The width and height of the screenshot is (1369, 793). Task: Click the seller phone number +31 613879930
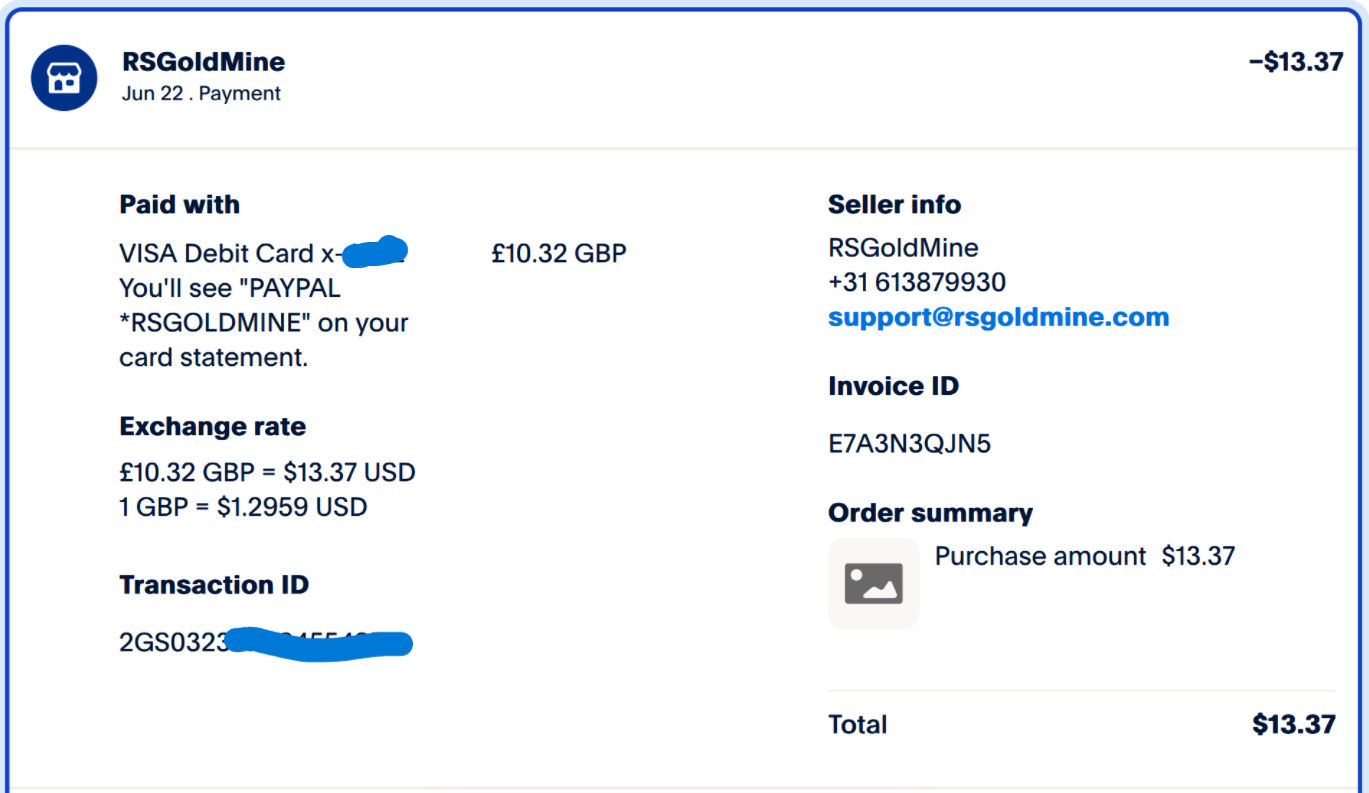[916, 283]
